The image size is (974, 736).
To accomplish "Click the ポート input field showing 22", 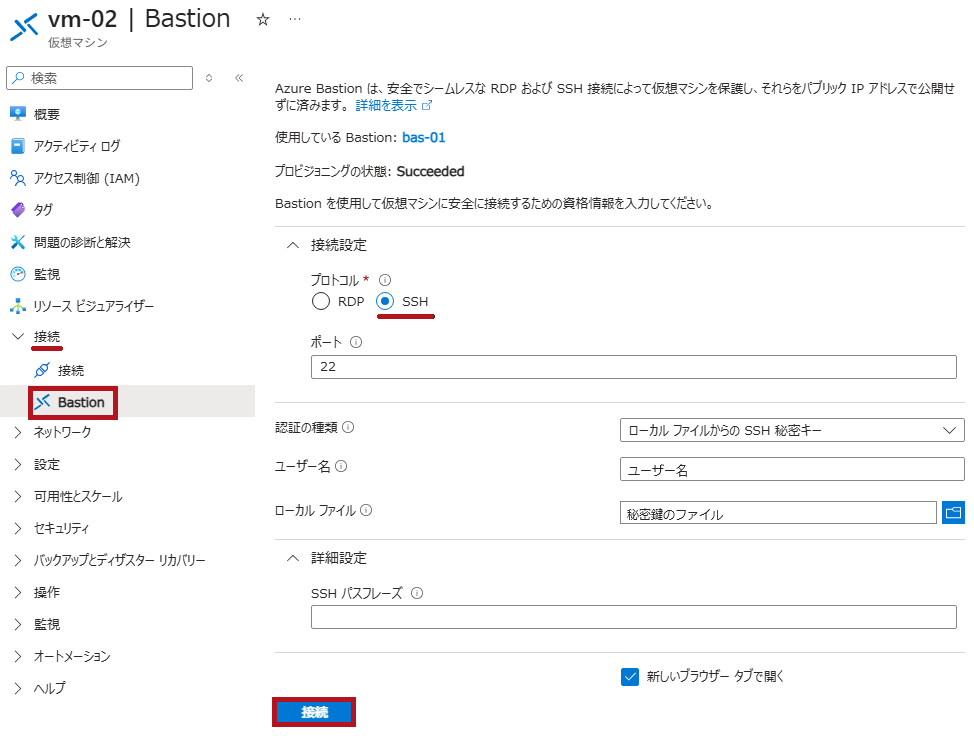I will (x=634, y=367).
